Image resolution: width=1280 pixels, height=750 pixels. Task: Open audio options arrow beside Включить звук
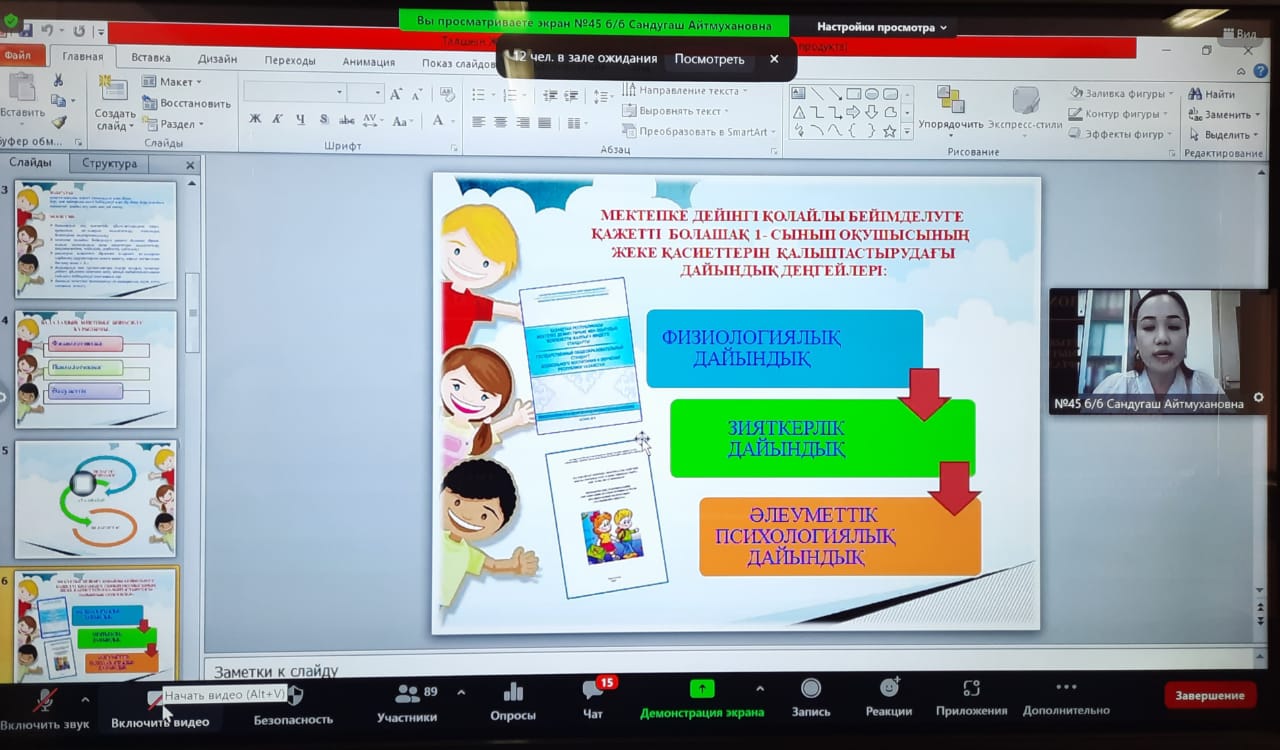click(85, 699)
